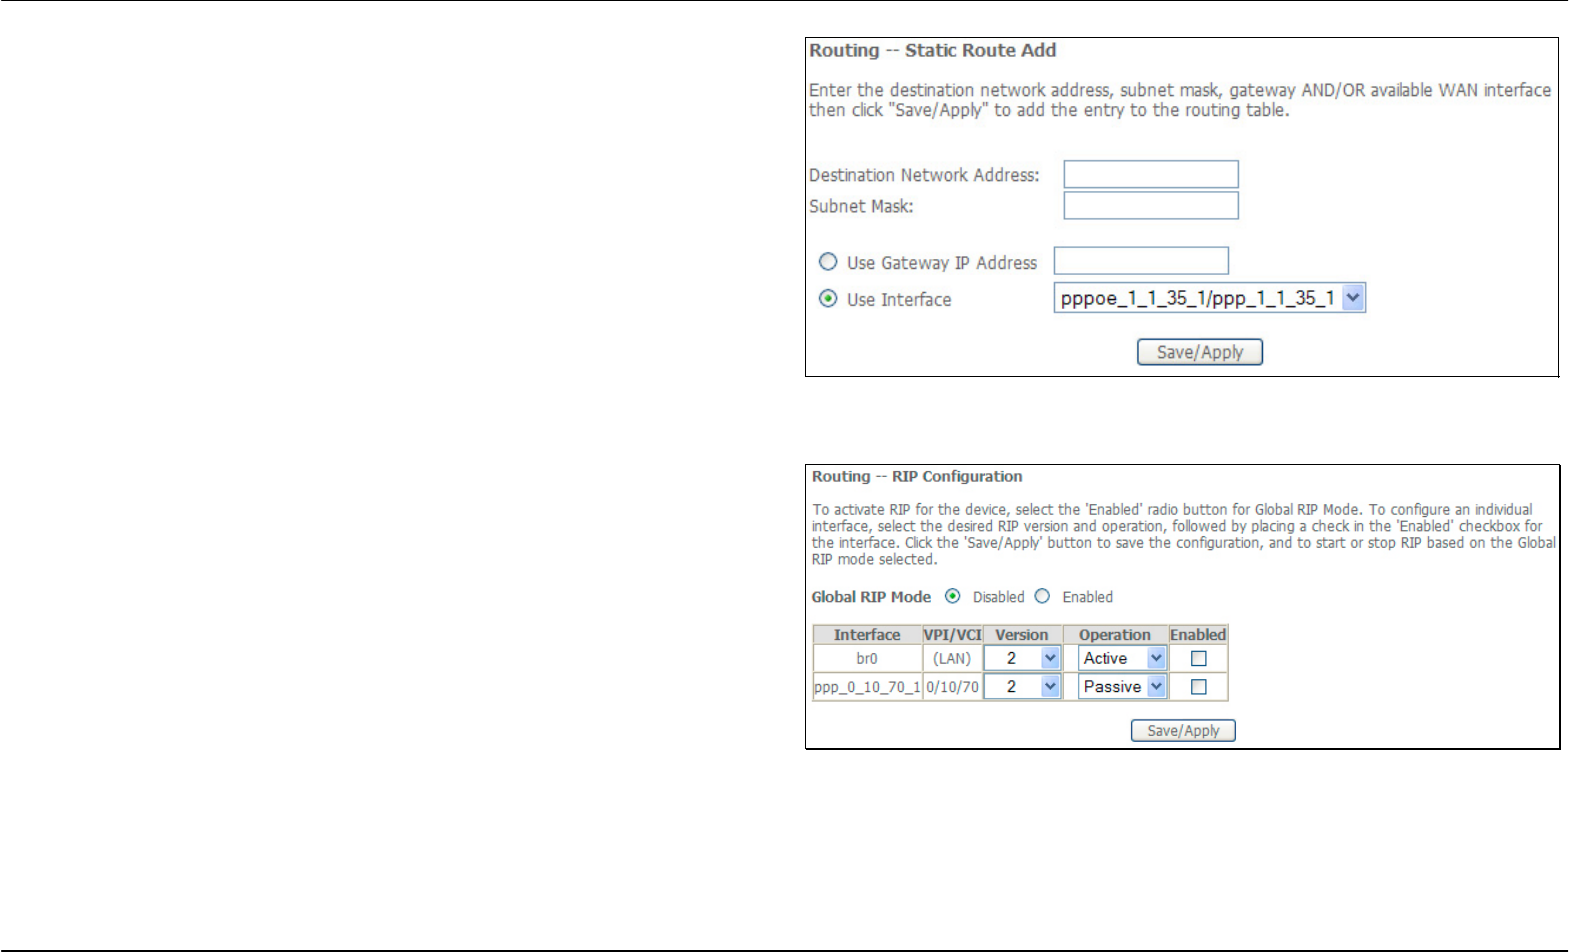The height and width of the screenshot is (952, 1569).
Task: Click the ppp_0_10_70_1 interface cell
Action: [x=867, y=686]
